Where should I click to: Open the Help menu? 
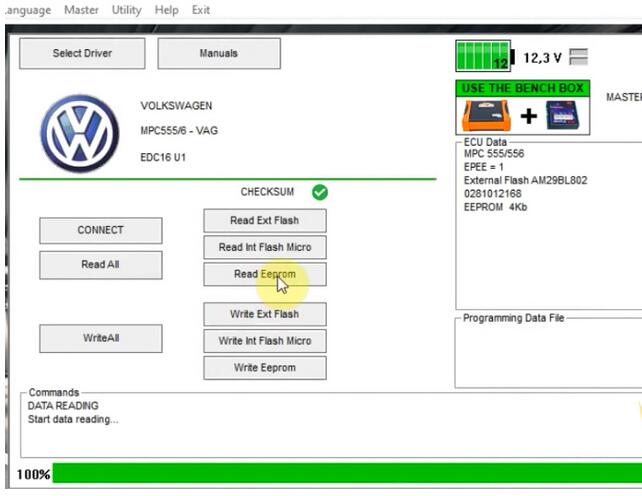[x=167, y=10]
